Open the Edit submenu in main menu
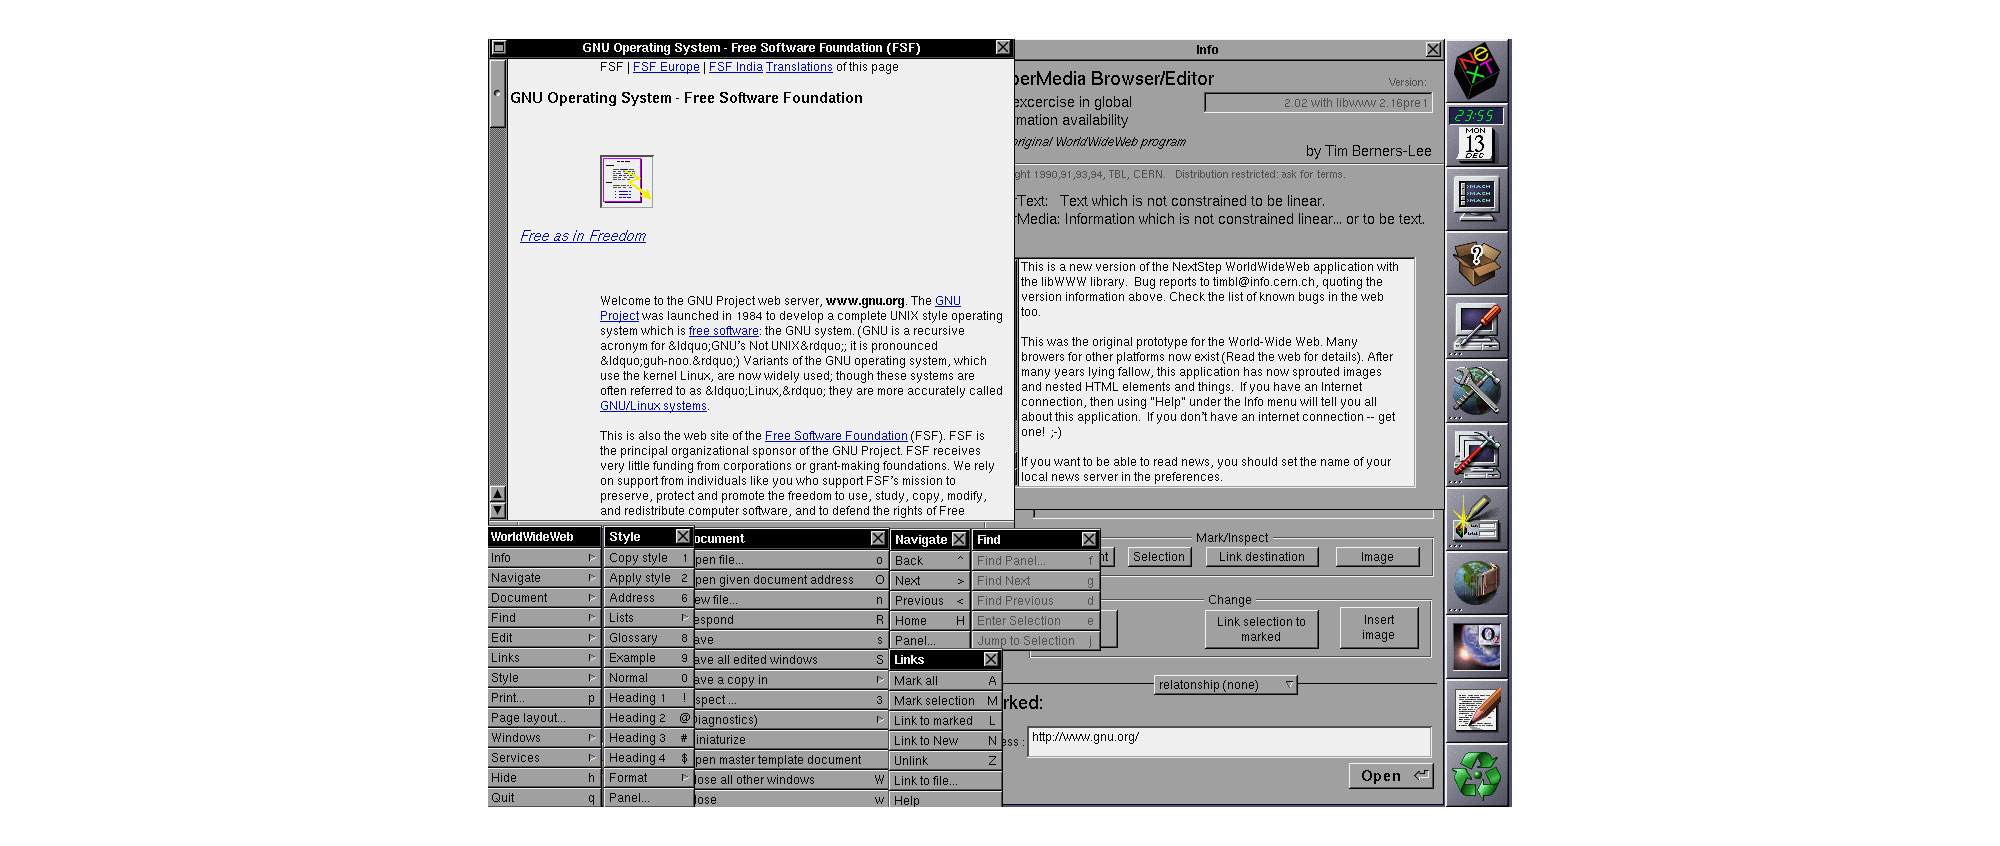 544,638
